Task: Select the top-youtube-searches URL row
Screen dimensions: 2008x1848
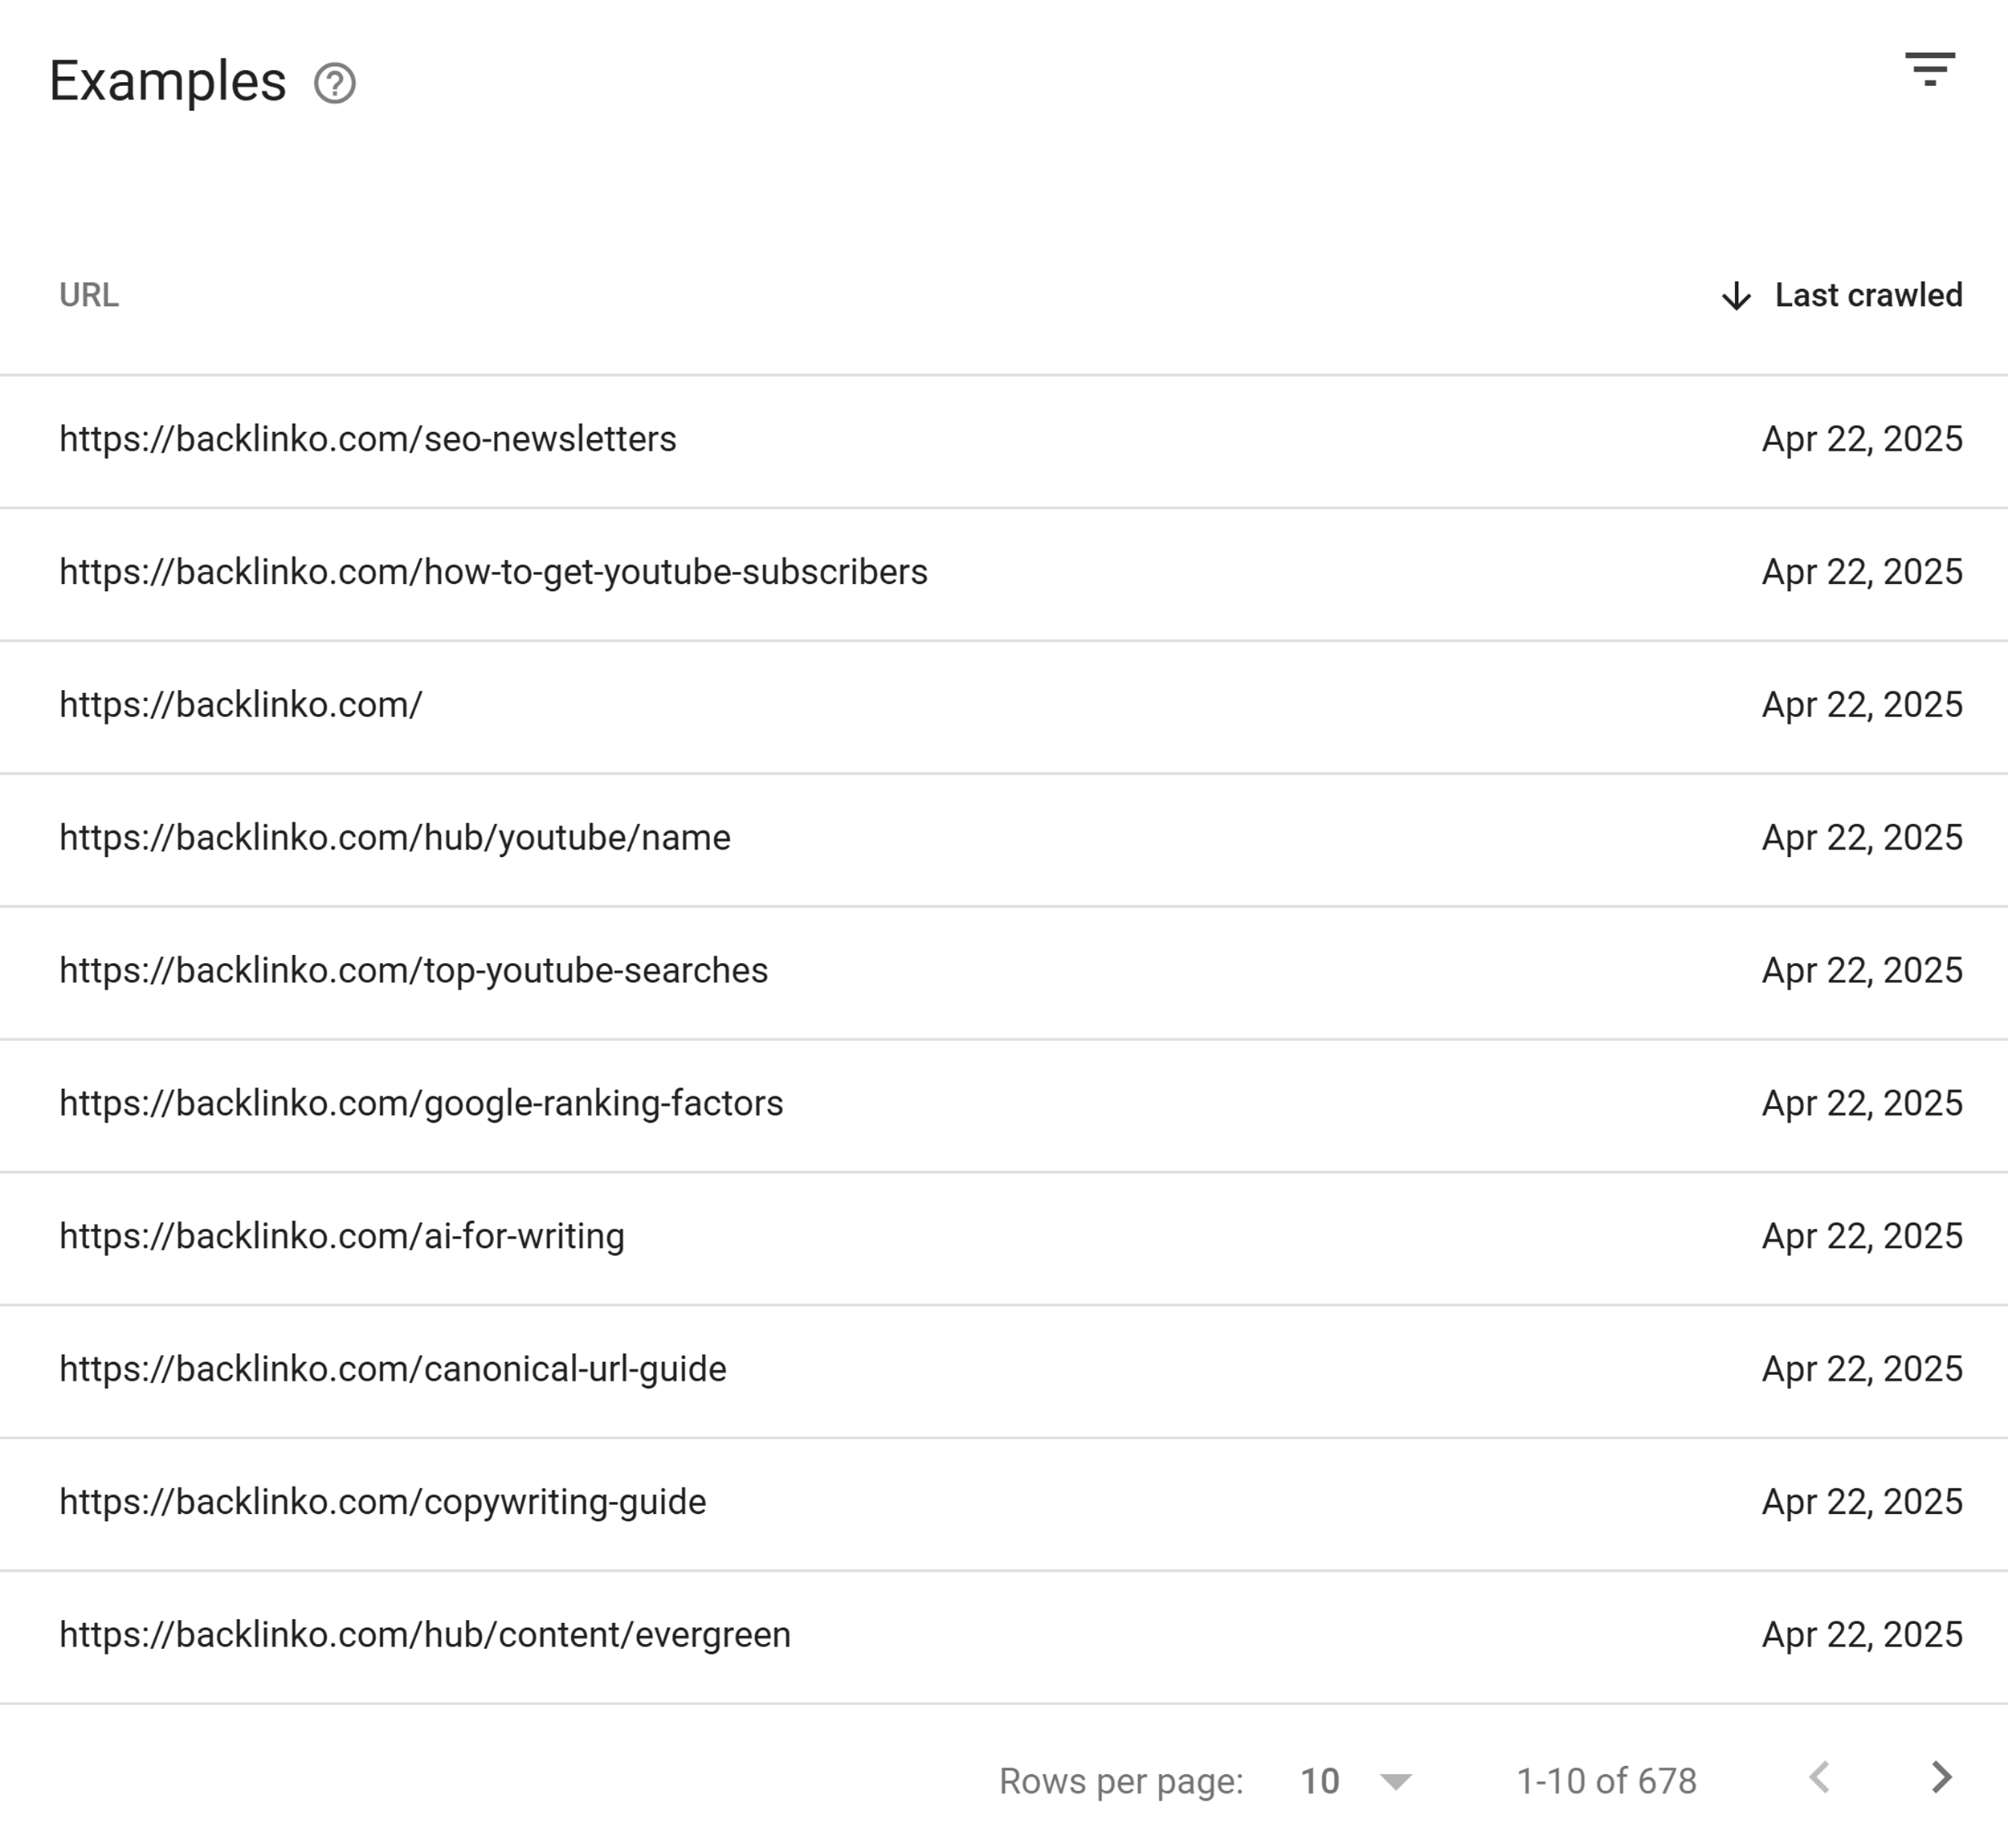Action: [1004, 973]
